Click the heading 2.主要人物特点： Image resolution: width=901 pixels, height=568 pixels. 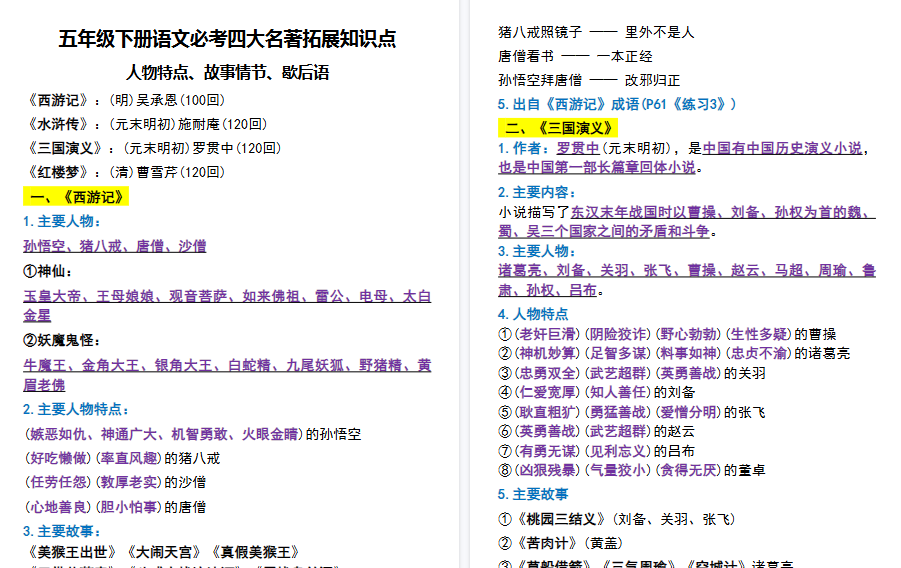76,409
